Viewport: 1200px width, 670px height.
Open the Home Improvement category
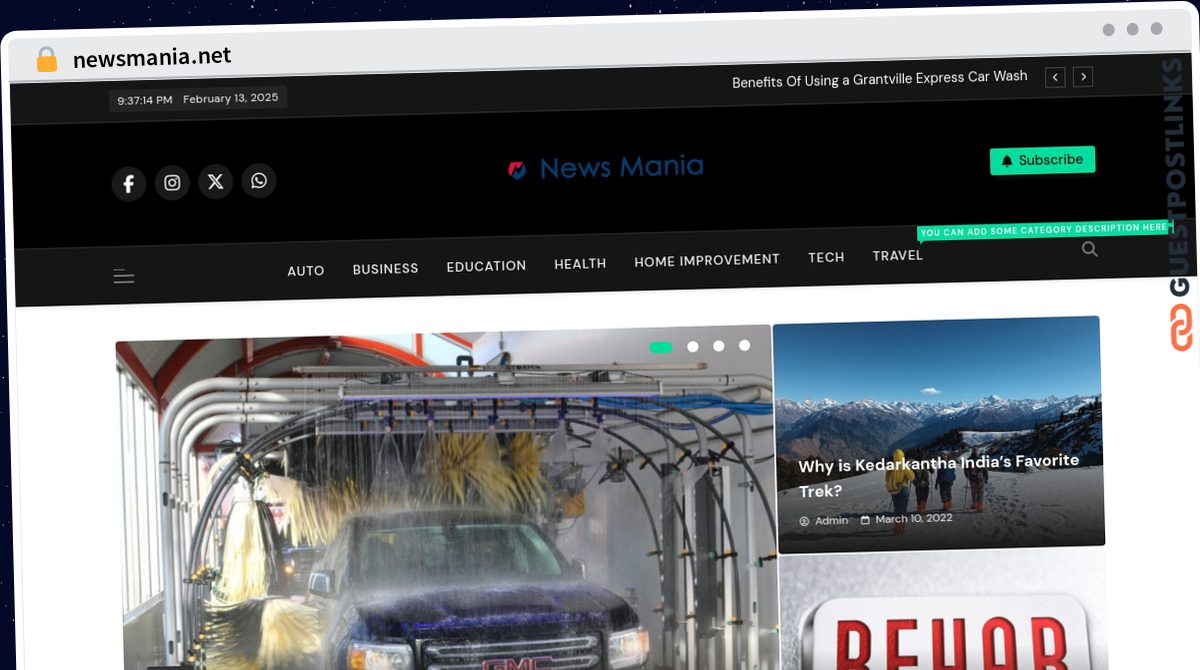coord(707,260)
